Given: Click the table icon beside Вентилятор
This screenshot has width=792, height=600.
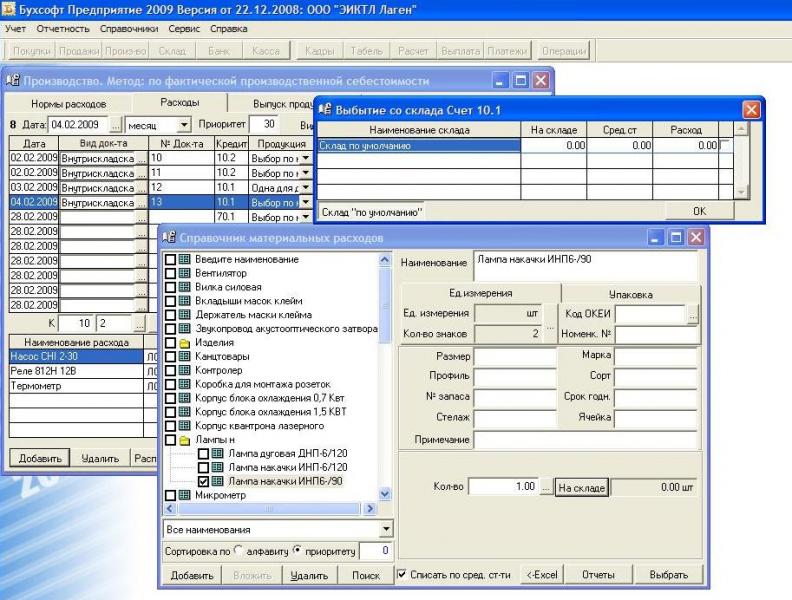Looking at the screenshot, I should 185,273.
